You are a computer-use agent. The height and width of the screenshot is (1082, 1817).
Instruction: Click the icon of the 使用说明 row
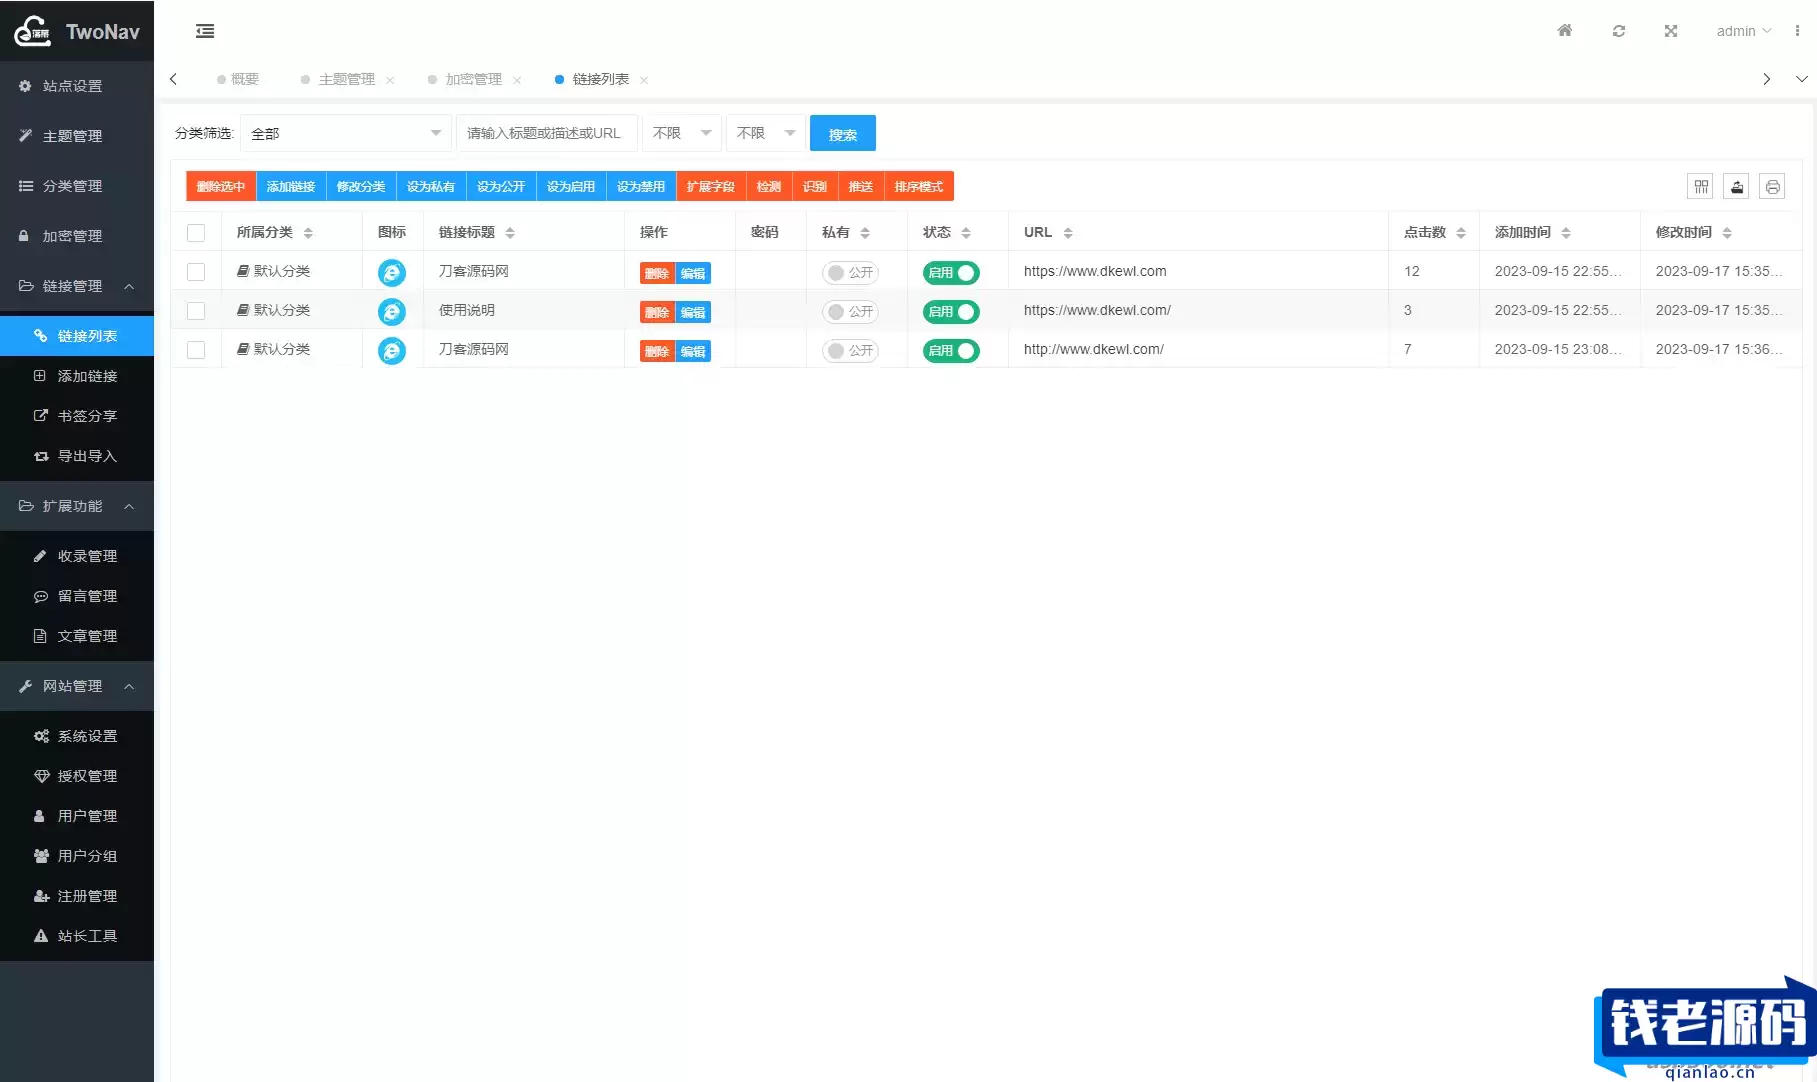click(392, 312)
